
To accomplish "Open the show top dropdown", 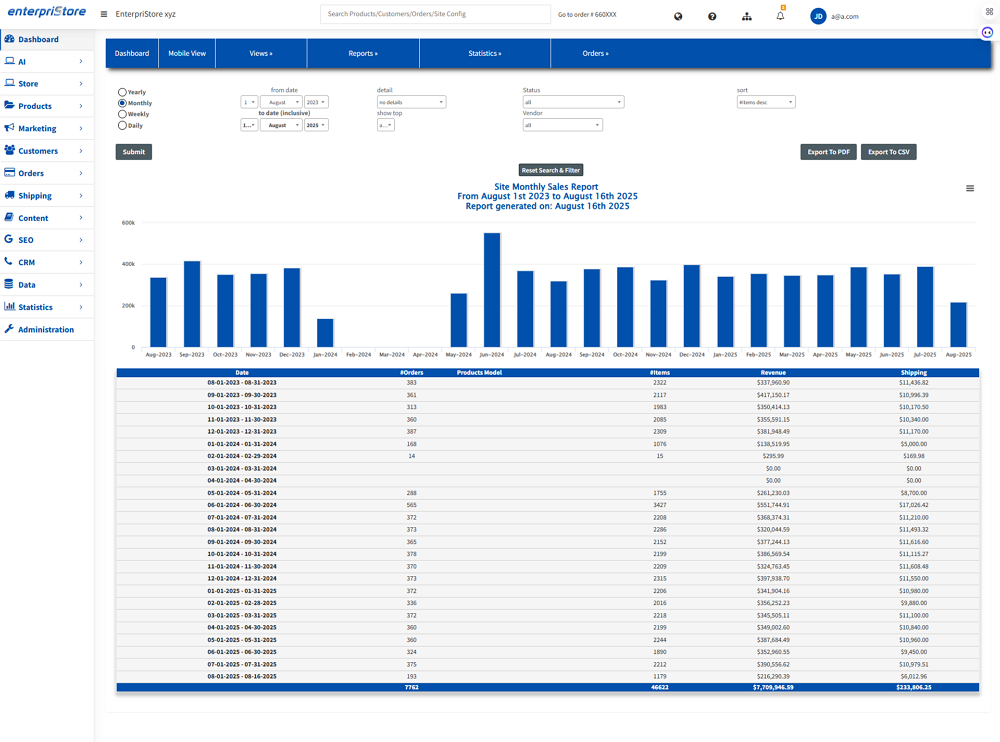I will [386, 125].
